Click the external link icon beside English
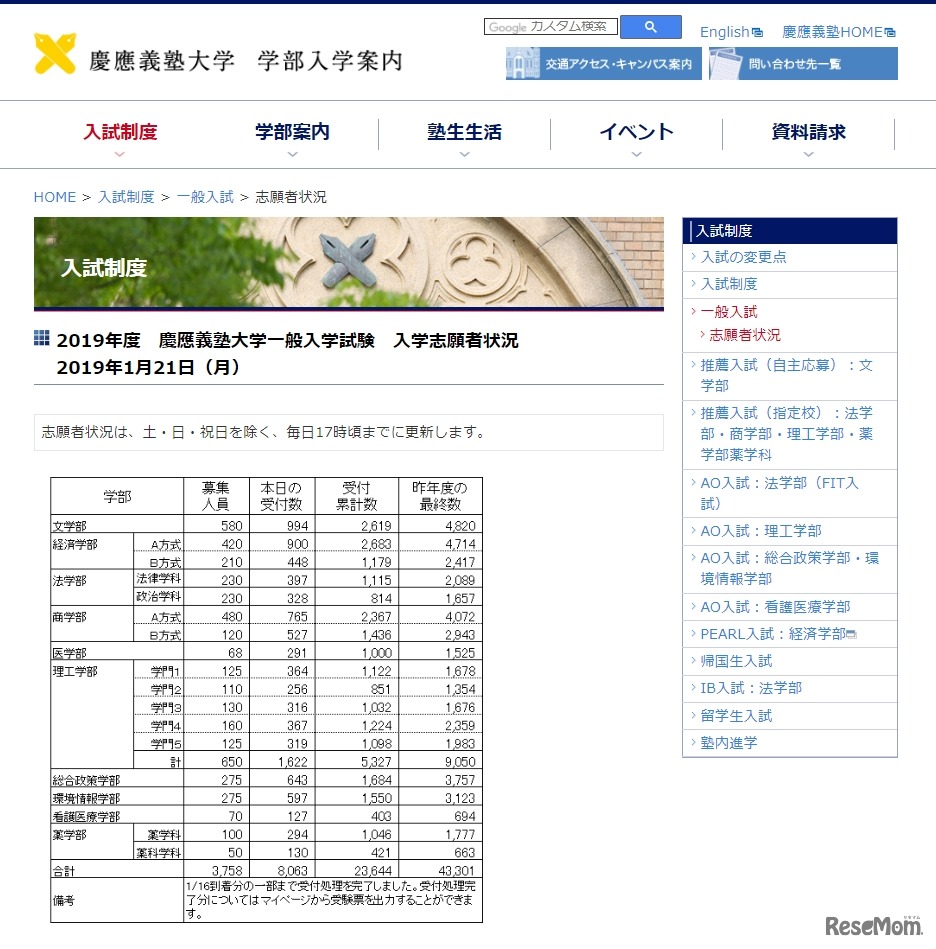 point(757,31)
